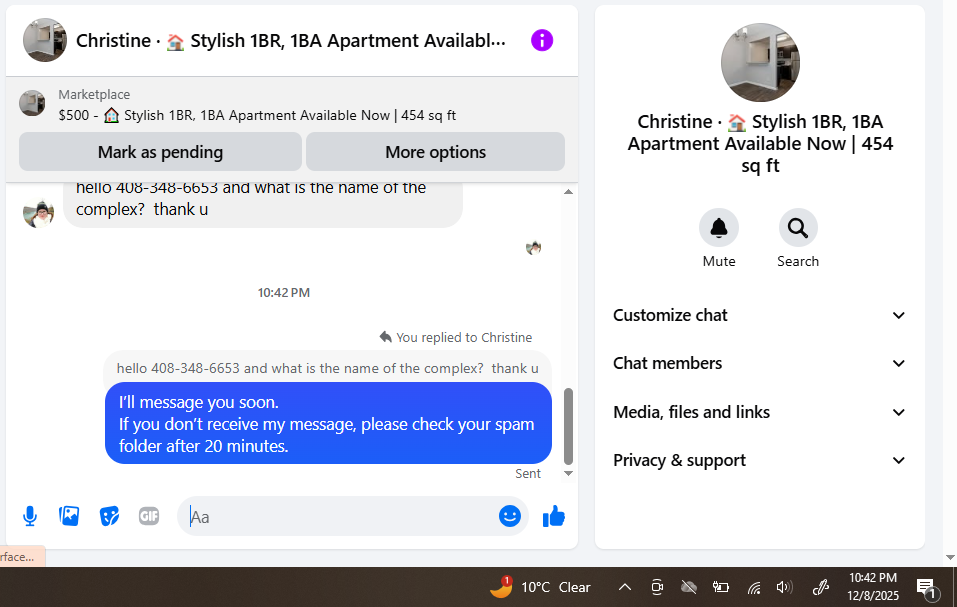The height and width of the screenshot is (607, 957).
Task: Click the $500 listing title in Marketplace bar
Action: coord(257,115)
